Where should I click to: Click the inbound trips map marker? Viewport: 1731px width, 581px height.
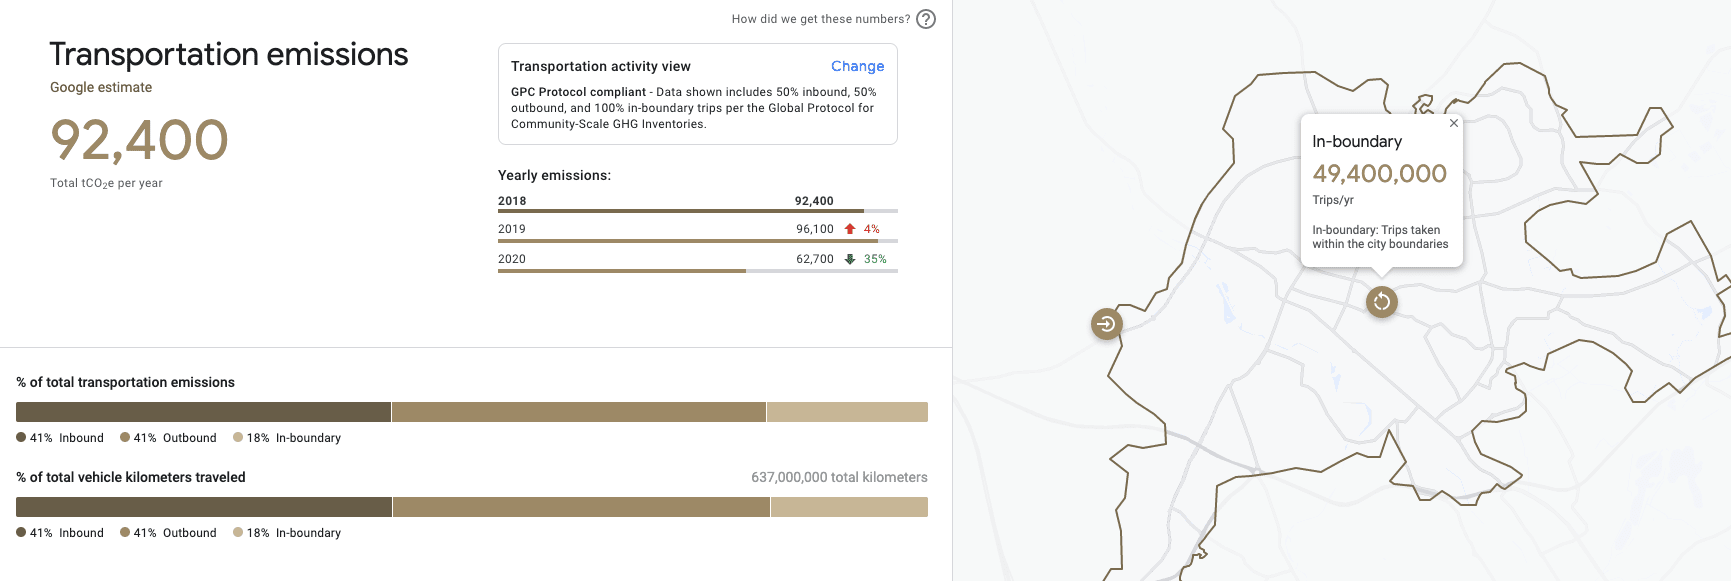1106,324
